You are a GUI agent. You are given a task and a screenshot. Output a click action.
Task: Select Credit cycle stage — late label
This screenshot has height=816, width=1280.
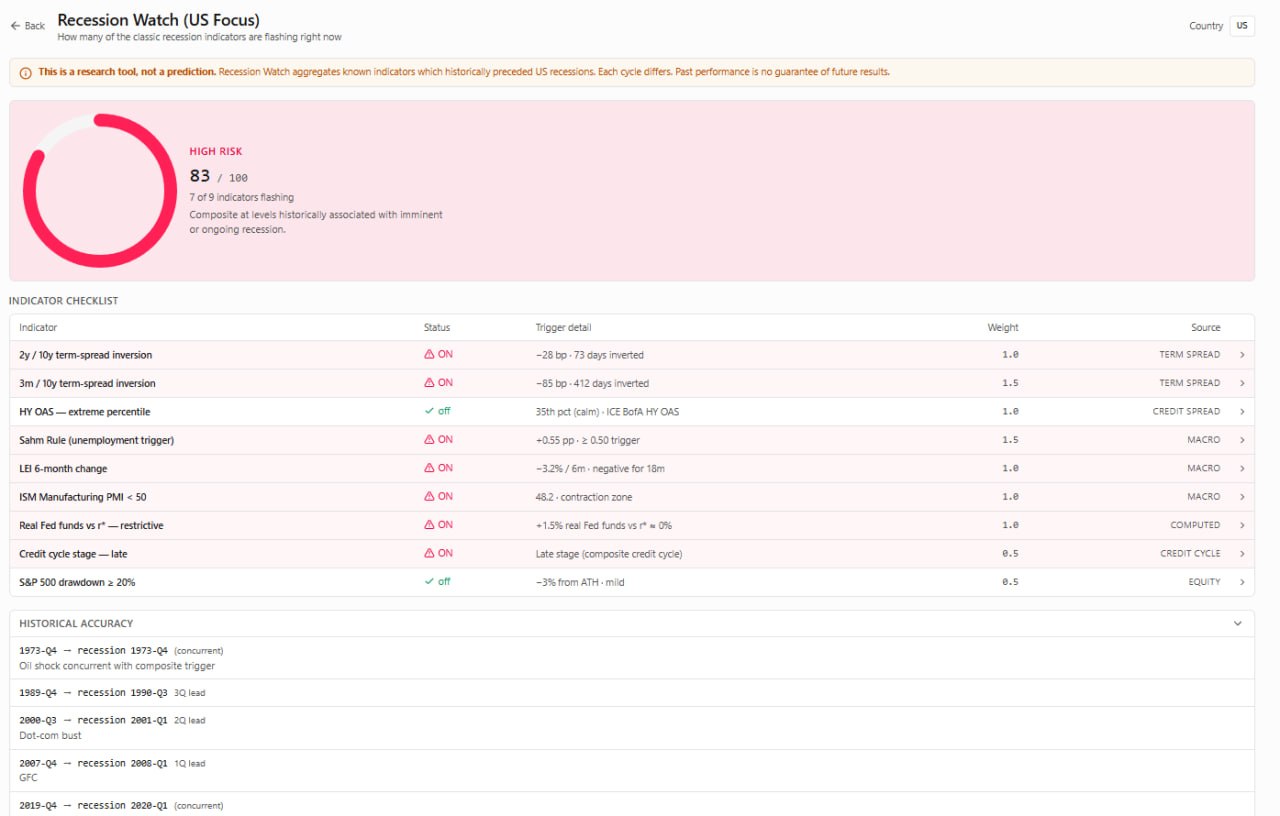coord(73,554)
